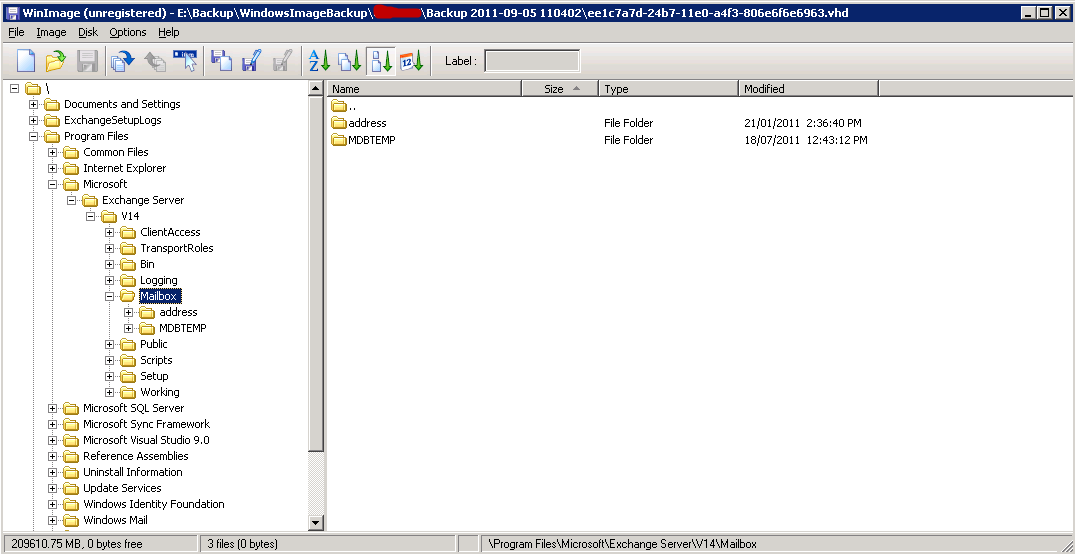The width and height of the screenshot is (1075, 554).
Task: Click the grayed Save floppy icon
Action: pyautogui.click(x=87, y=61)
